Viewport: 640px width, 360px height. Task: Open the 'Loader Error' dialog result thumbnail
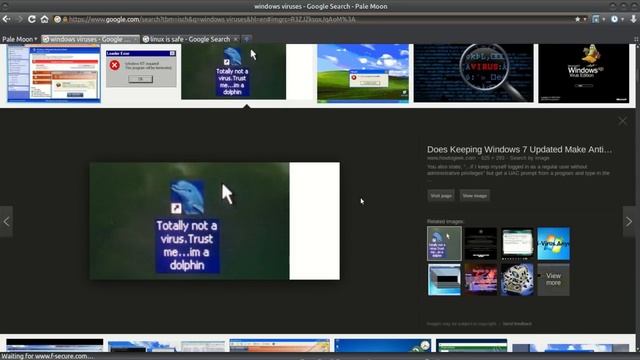[x=141, y=69]
